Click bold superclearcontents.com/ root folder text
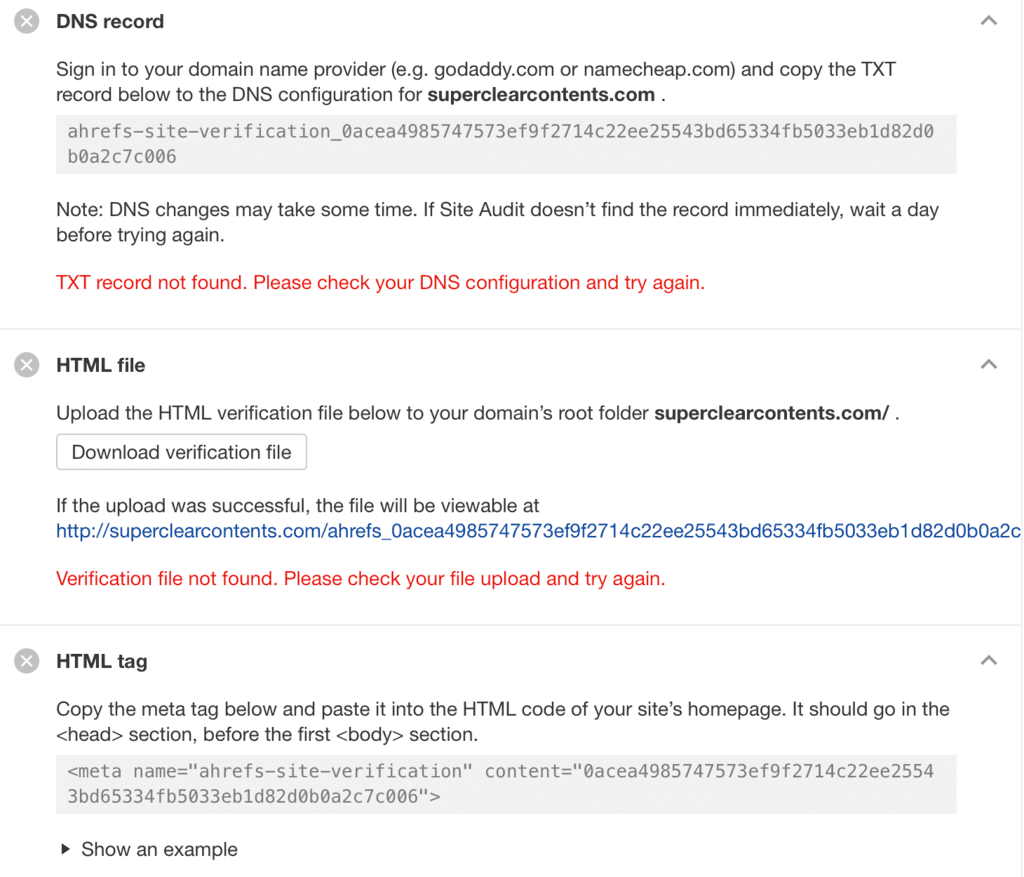Viewport: 1024px width, 877px height. coord(771,414)
